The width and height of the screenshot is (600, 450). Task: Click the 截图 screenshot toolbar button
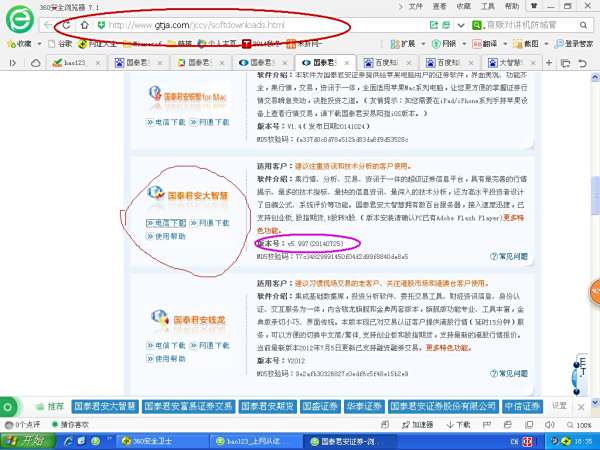[x=526, y=44]
